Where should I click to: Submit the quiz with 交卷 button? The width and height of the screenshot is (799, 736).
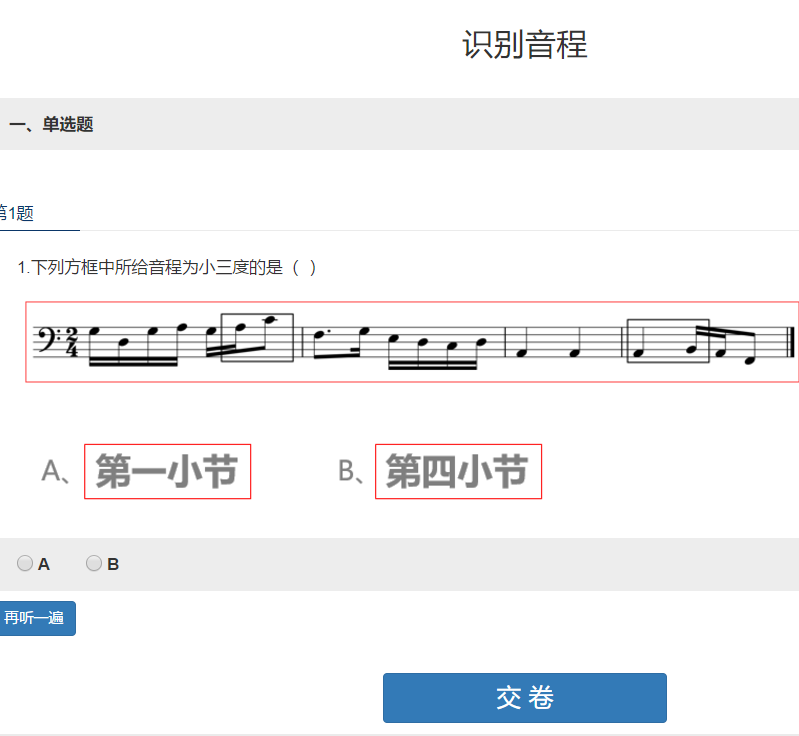(524, 698)
